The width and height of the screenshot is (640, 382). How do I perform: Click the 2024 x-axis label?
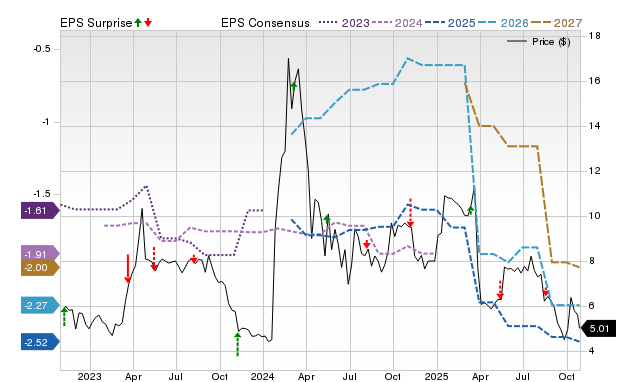pyautogui.click(x=263, y=376)
